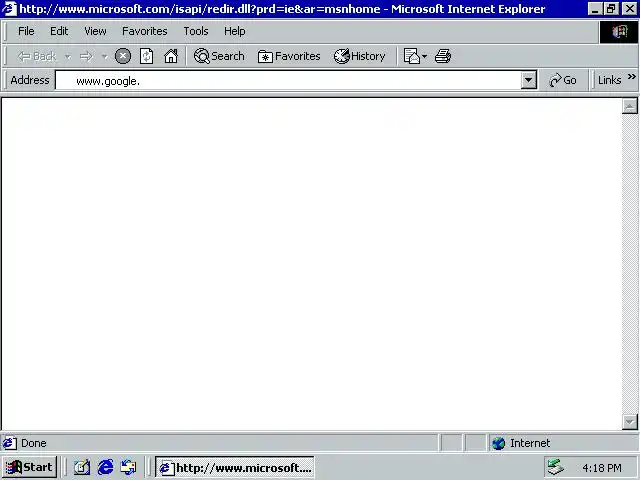
Task: Open the Edit menu
Action: tap(59, 31)
